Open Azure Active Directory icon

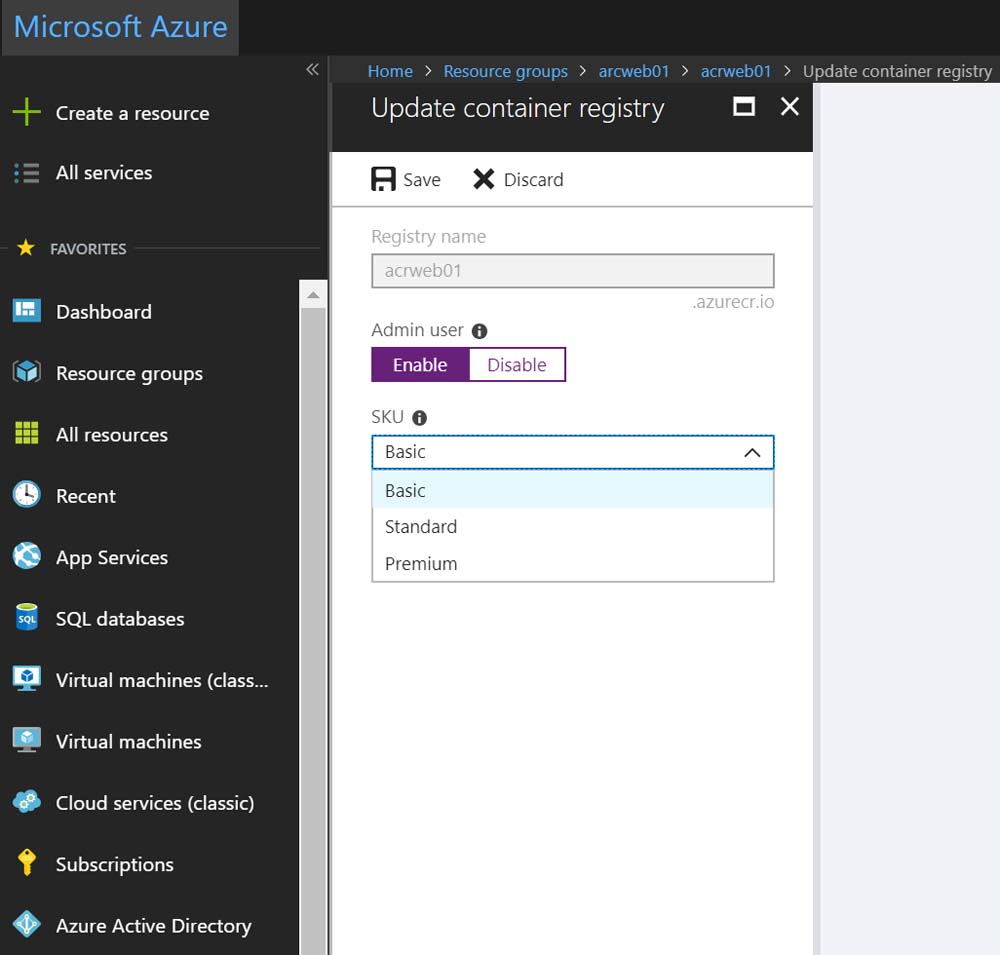26,925
